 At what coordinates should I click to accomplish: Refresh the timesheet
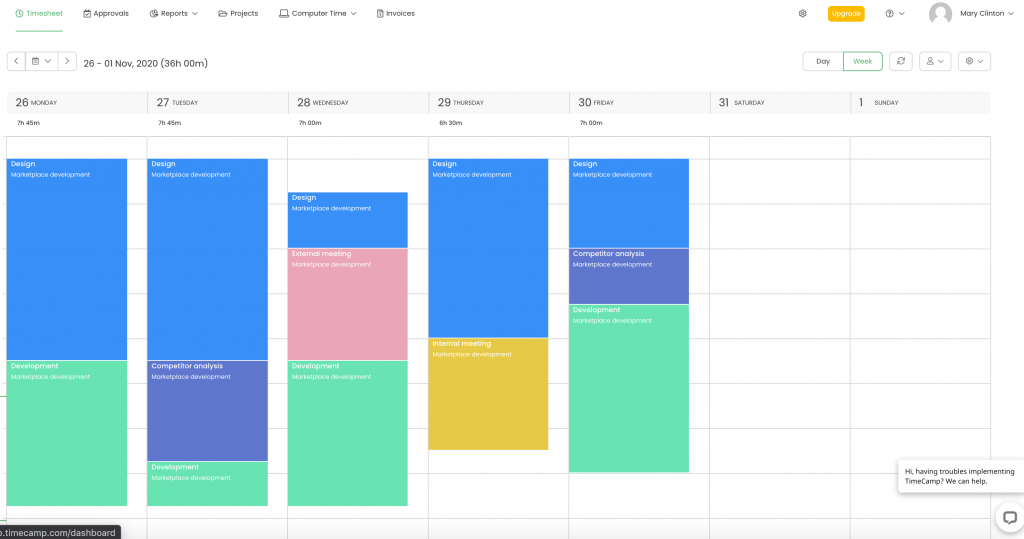coord(901,61)
